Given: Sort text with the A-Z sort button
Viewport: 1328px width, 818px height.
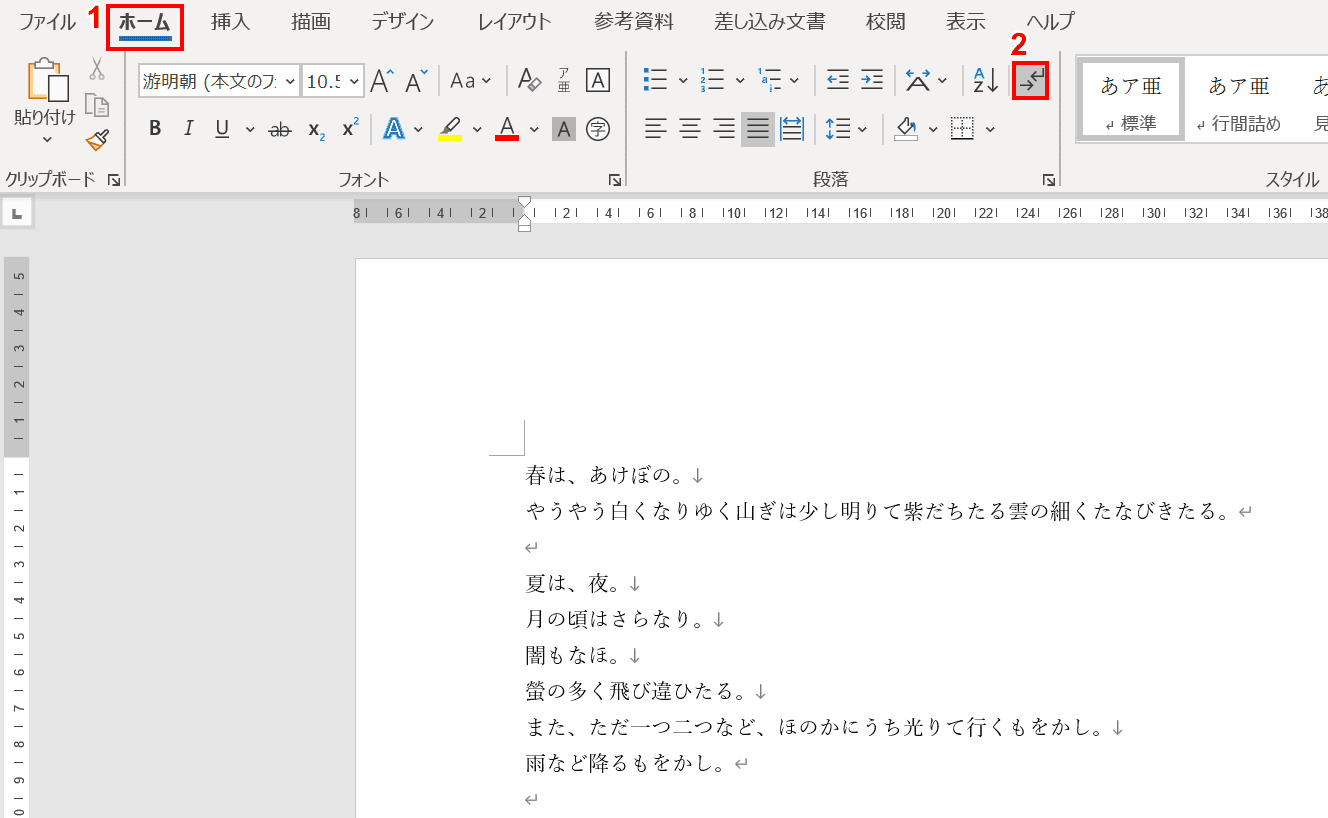Looking at the screenshot, I should pyautogui.click(x=986, y=81).
